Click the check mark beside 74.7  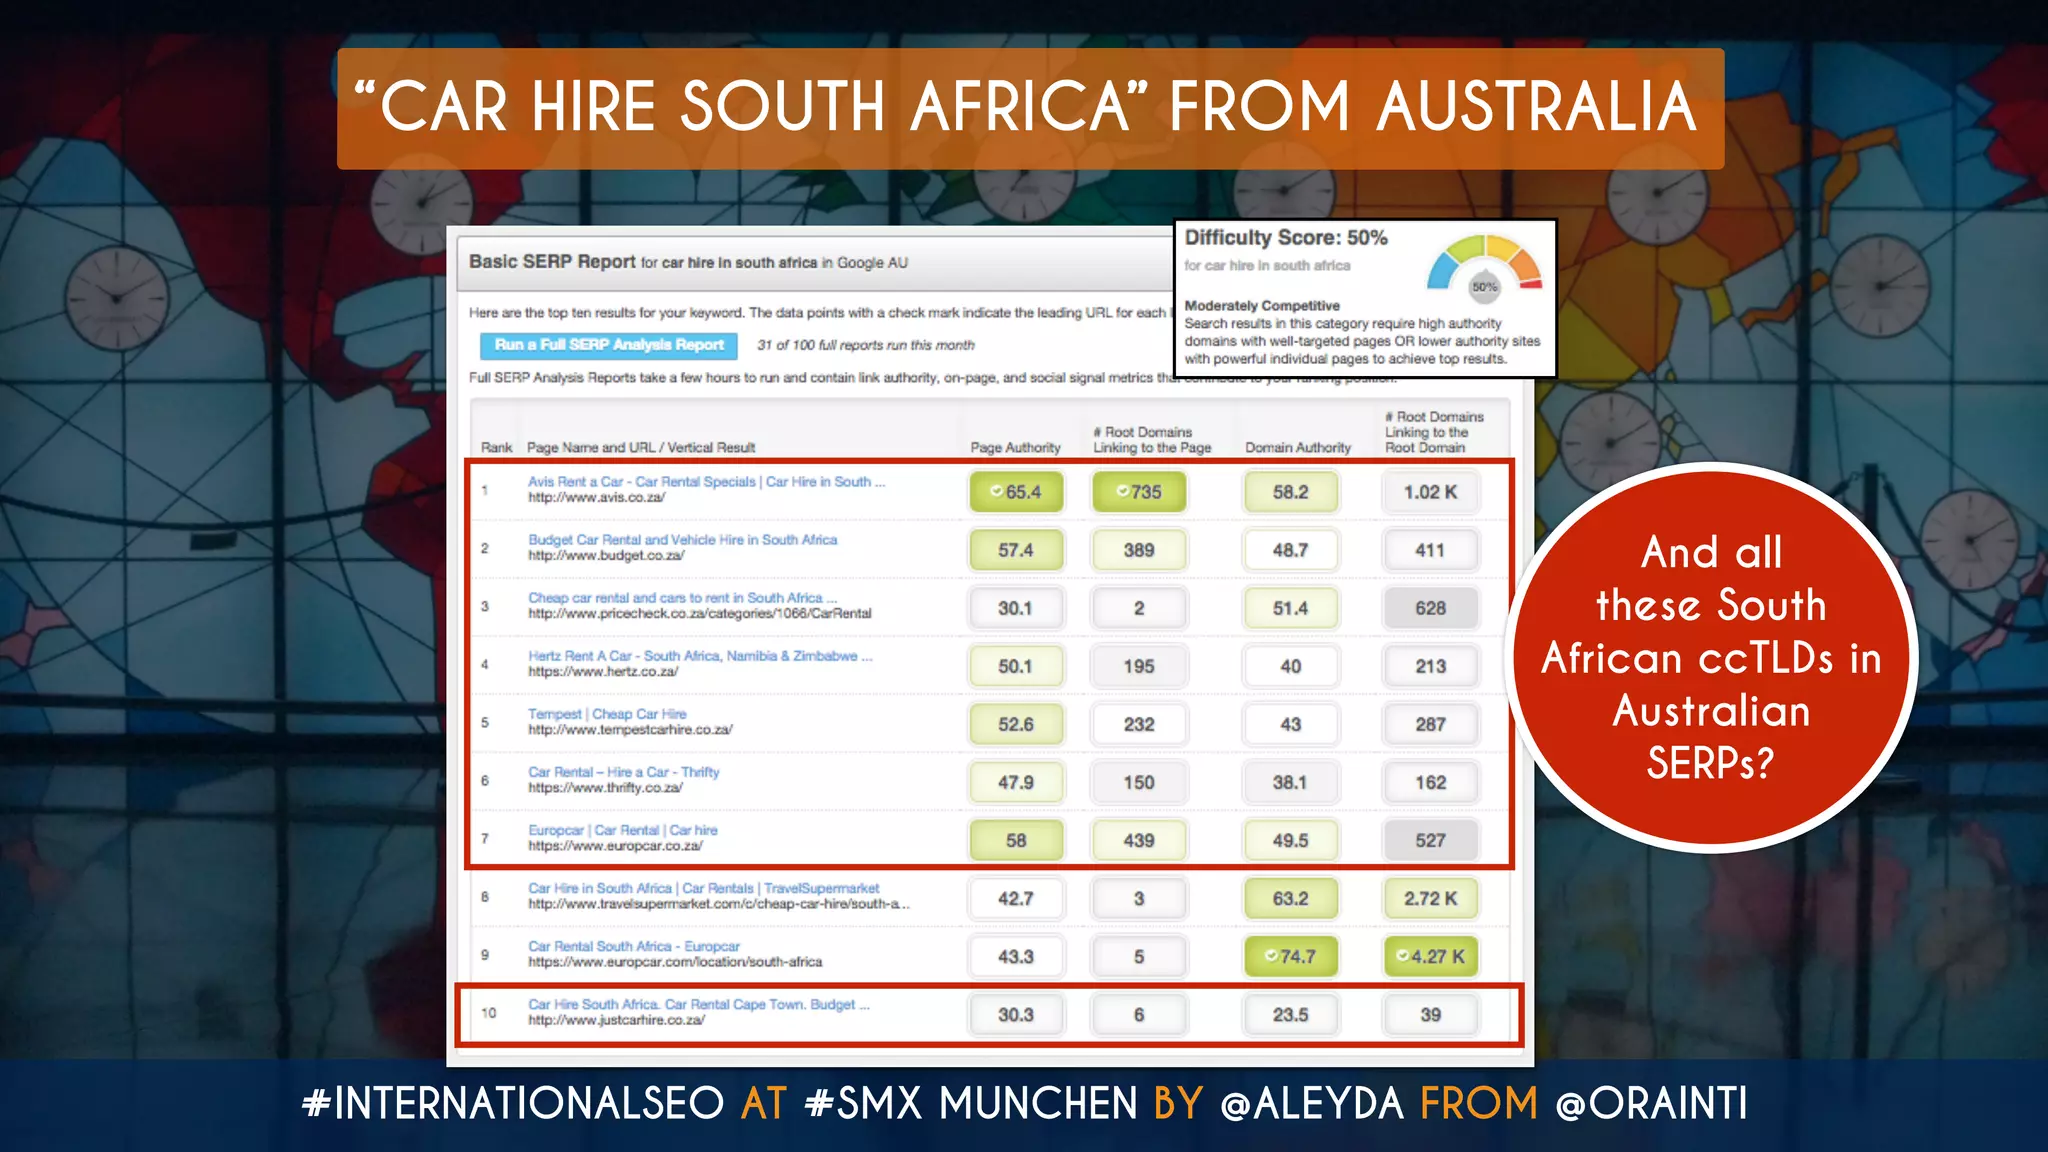click(x=1270, y=956)
